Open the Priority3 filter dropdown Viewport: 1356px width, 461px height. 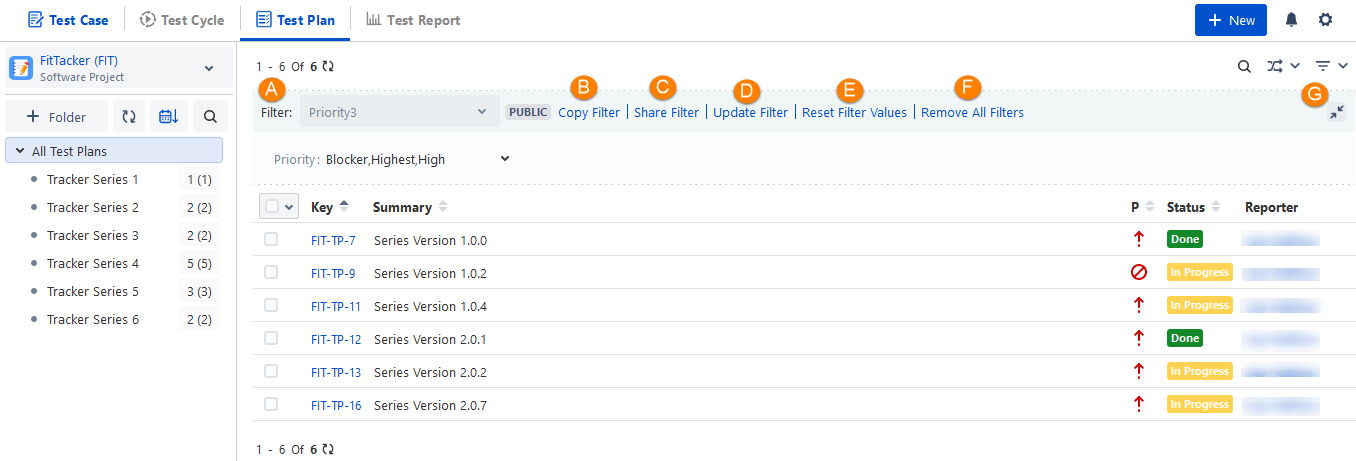click(x=398, y=112)
